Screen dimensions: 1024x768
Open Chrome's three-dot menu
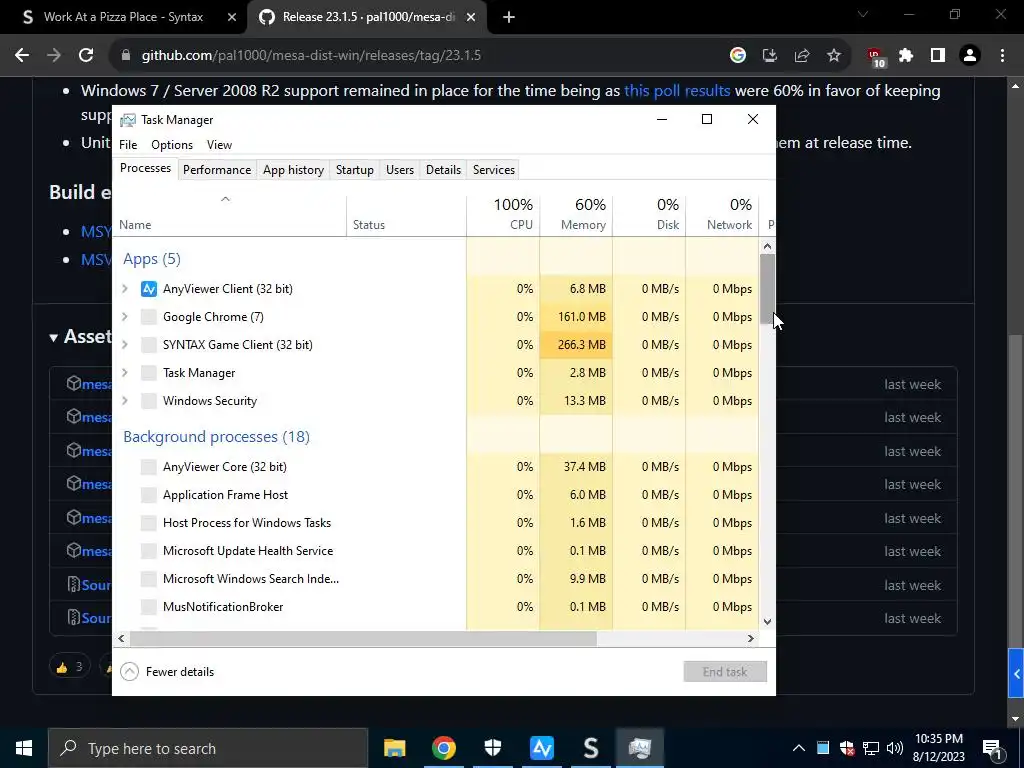[1002, 56]
